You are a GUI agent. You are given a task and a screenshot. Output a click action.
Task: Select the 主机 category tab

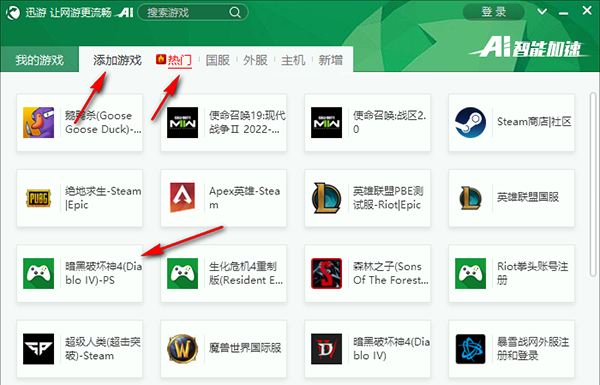tap(293, 60)
